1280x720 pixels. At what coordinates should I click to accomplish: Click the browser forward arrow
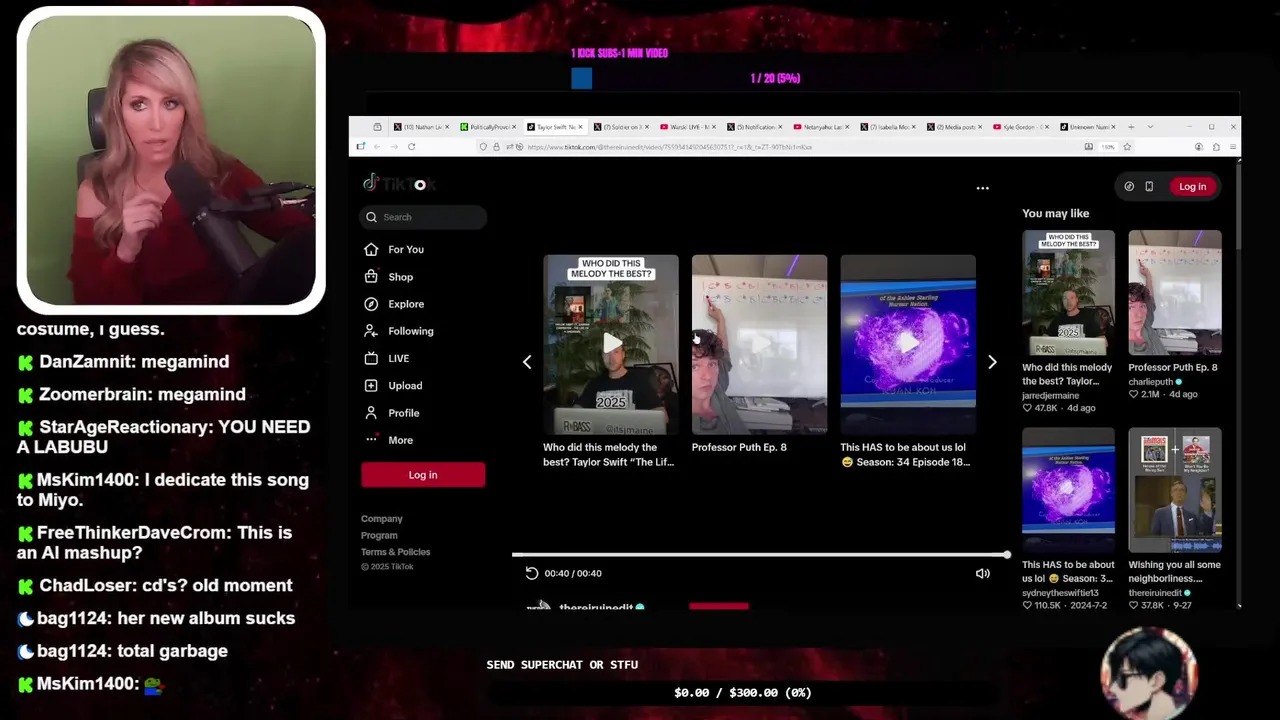pos(394,147)
